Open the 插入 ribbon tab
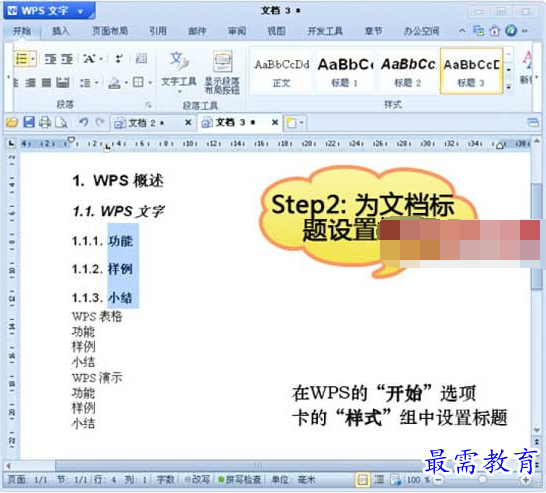The height and width of the screenshot is (493, 546). coord(61,31)
